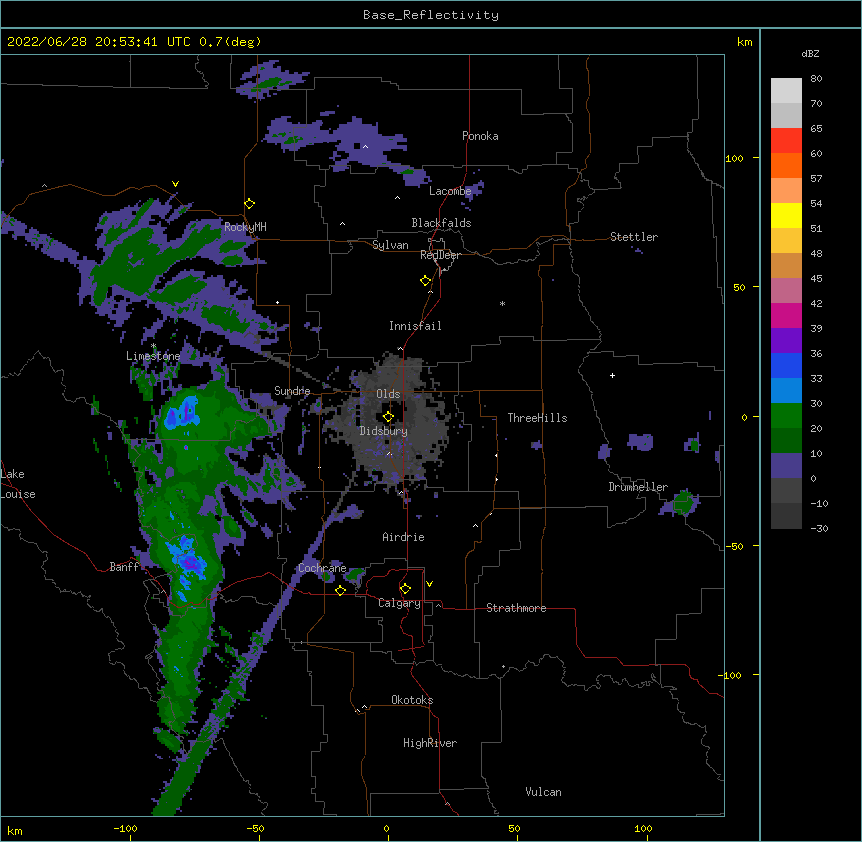The image size is (862, 842).
Task: Click the -30 value on the dBZ scale
Action: click(819, 529)
